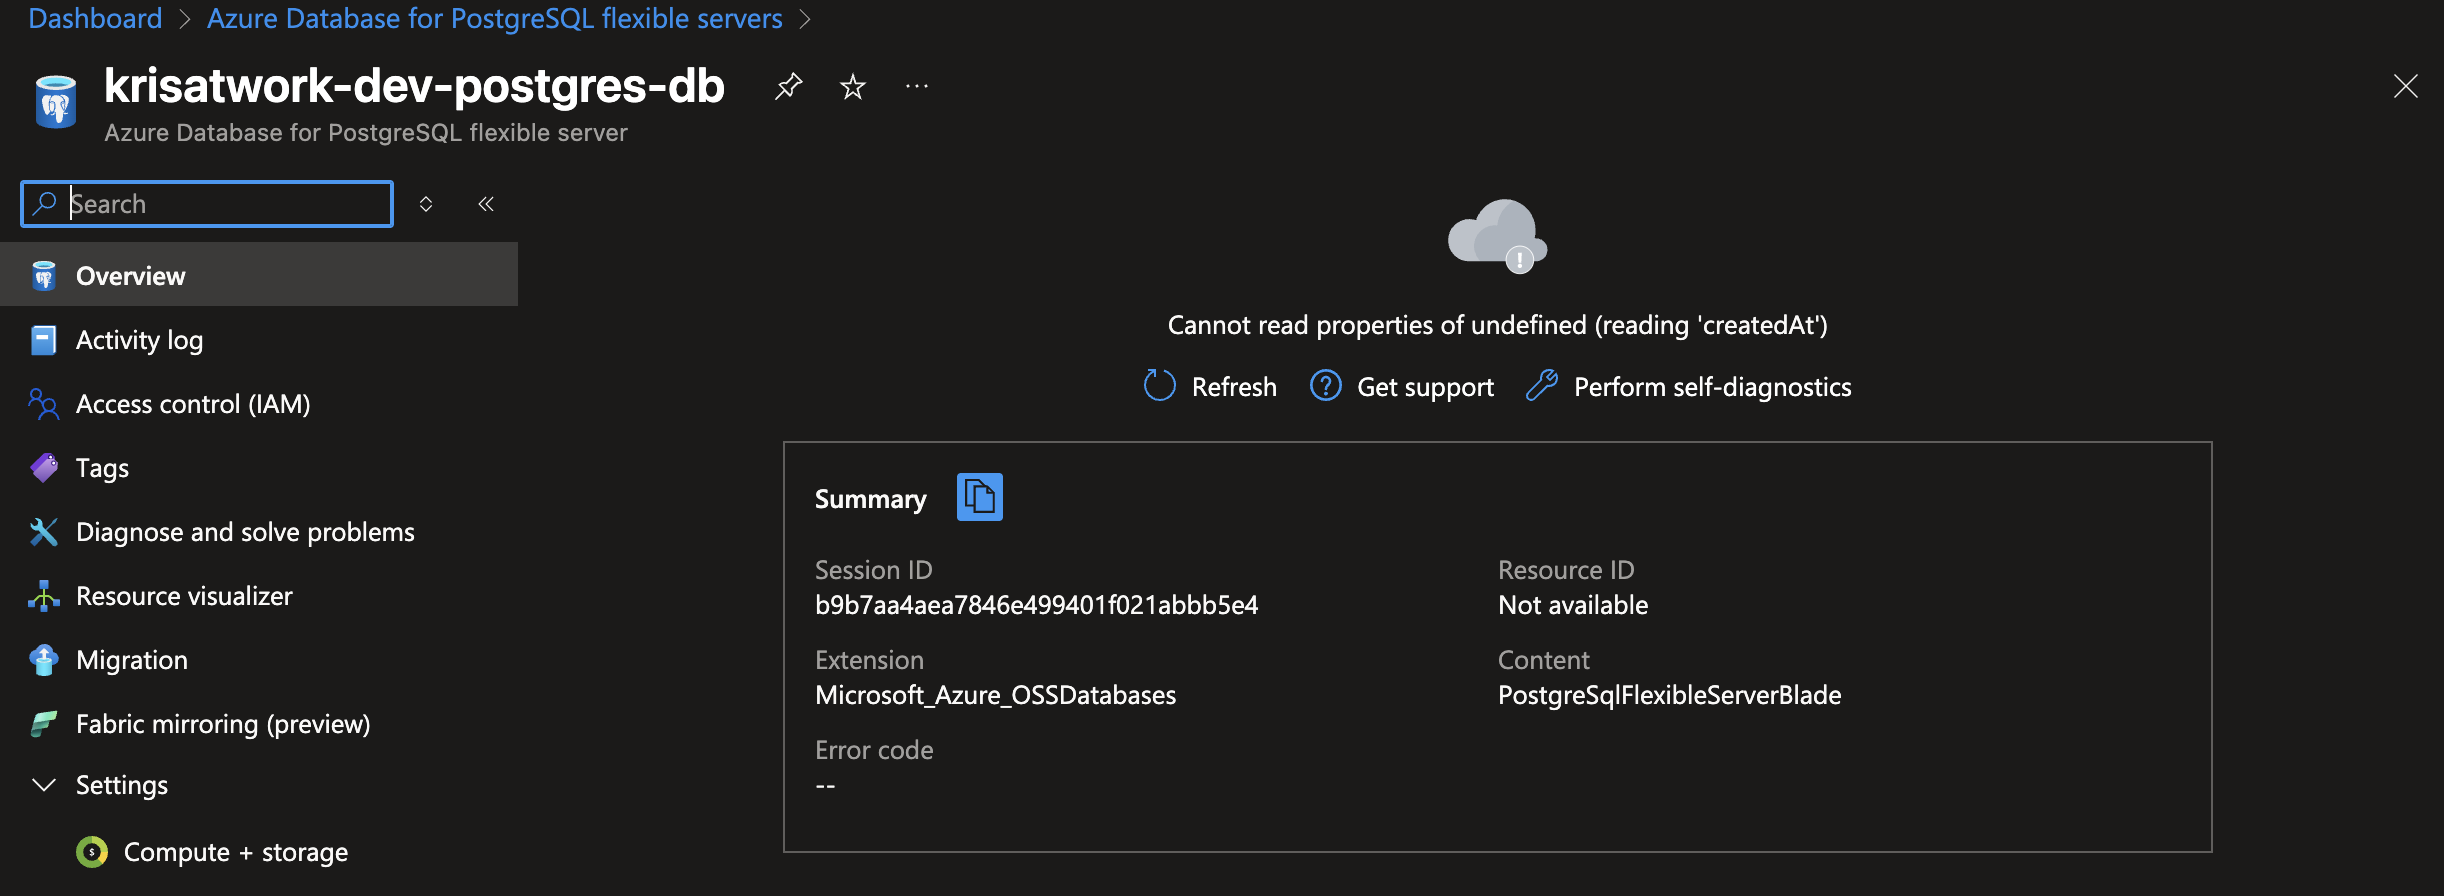
Task: Click the wrench-cross Diagnose icon
Action: [x=44, y=532]
